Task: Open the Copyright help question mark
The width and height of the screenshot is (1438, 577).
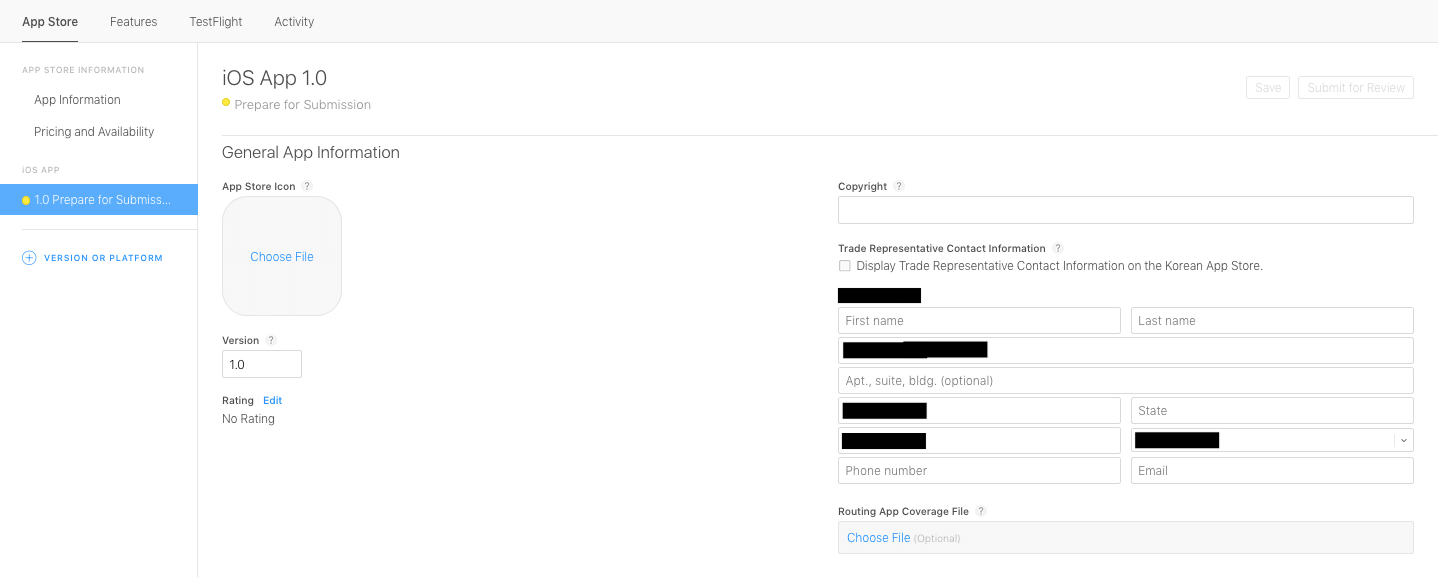Action: [899, 186]
